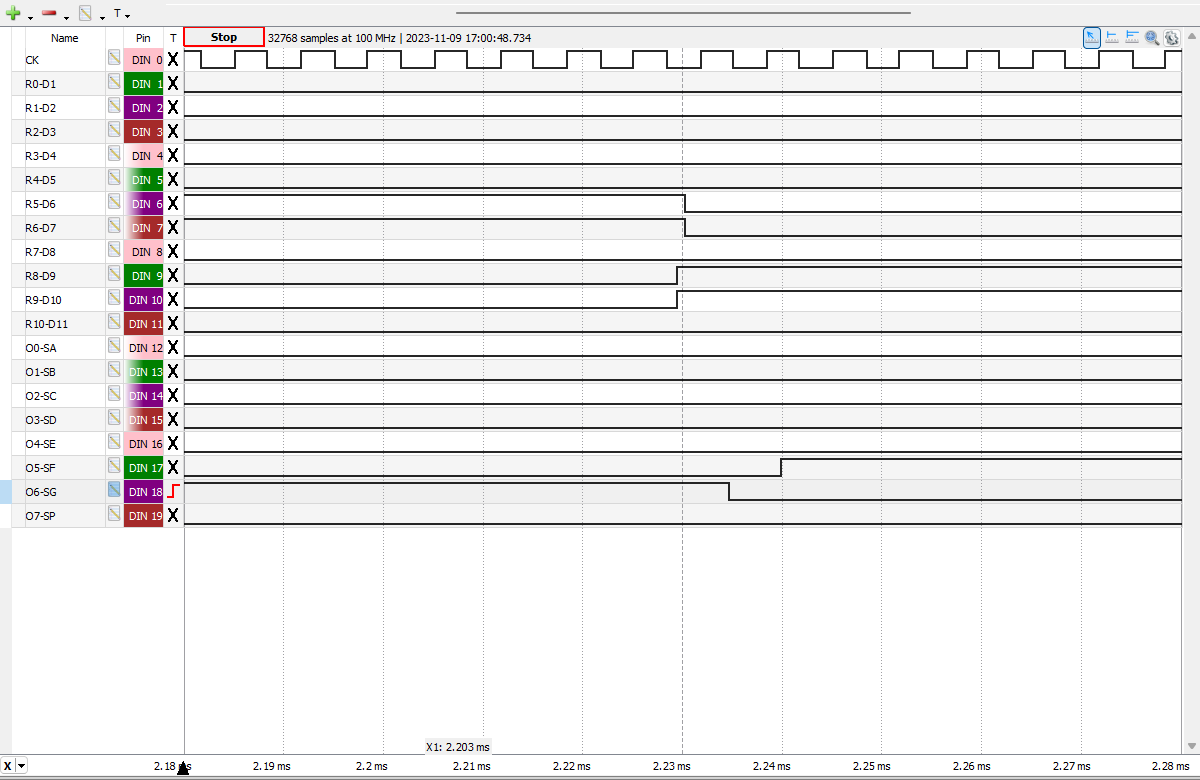Click the green plus add-signal icon

[x=14, y=14]
